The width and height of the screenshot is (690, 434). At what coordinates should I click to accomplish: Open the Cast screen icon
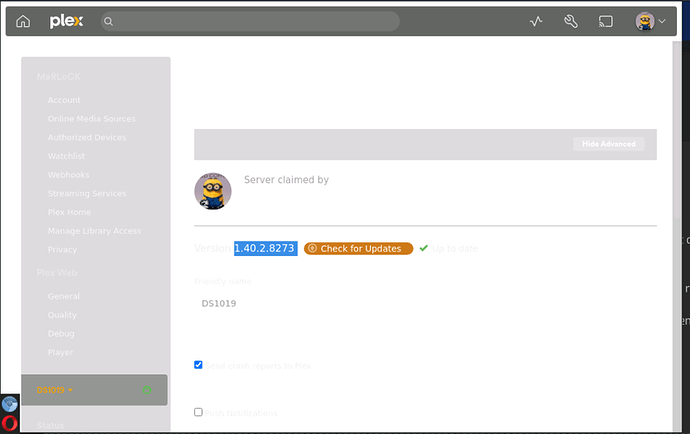point(606,21)
